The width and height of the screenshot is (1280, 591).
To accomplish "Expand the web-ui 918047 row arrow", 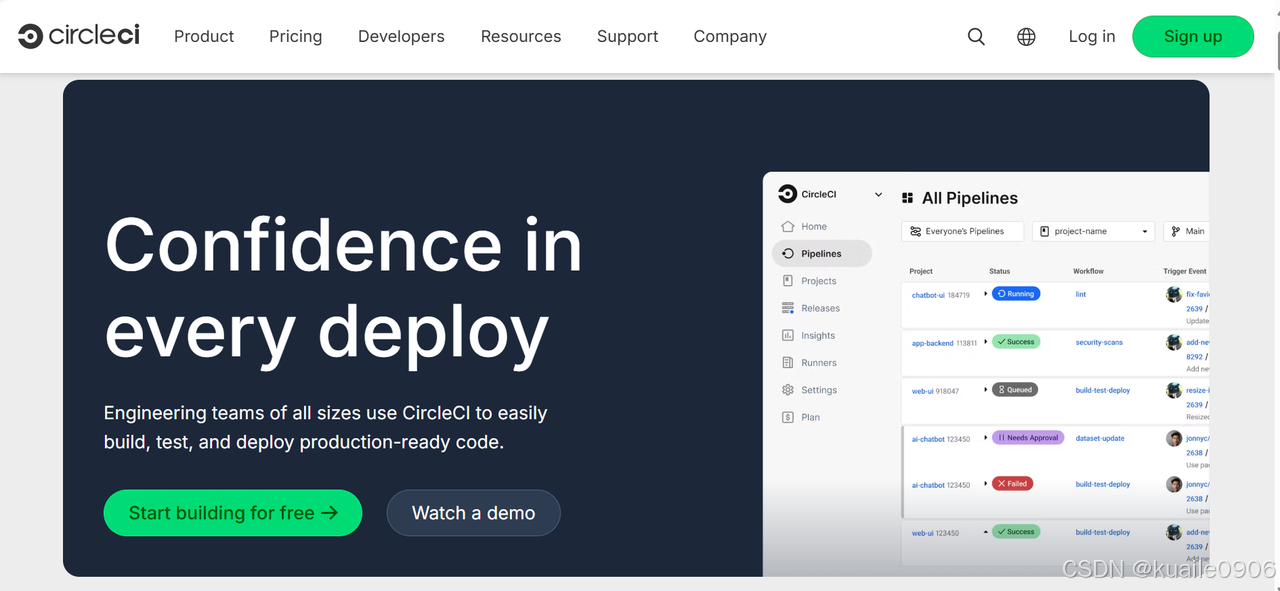I will [x=986, y=390].
